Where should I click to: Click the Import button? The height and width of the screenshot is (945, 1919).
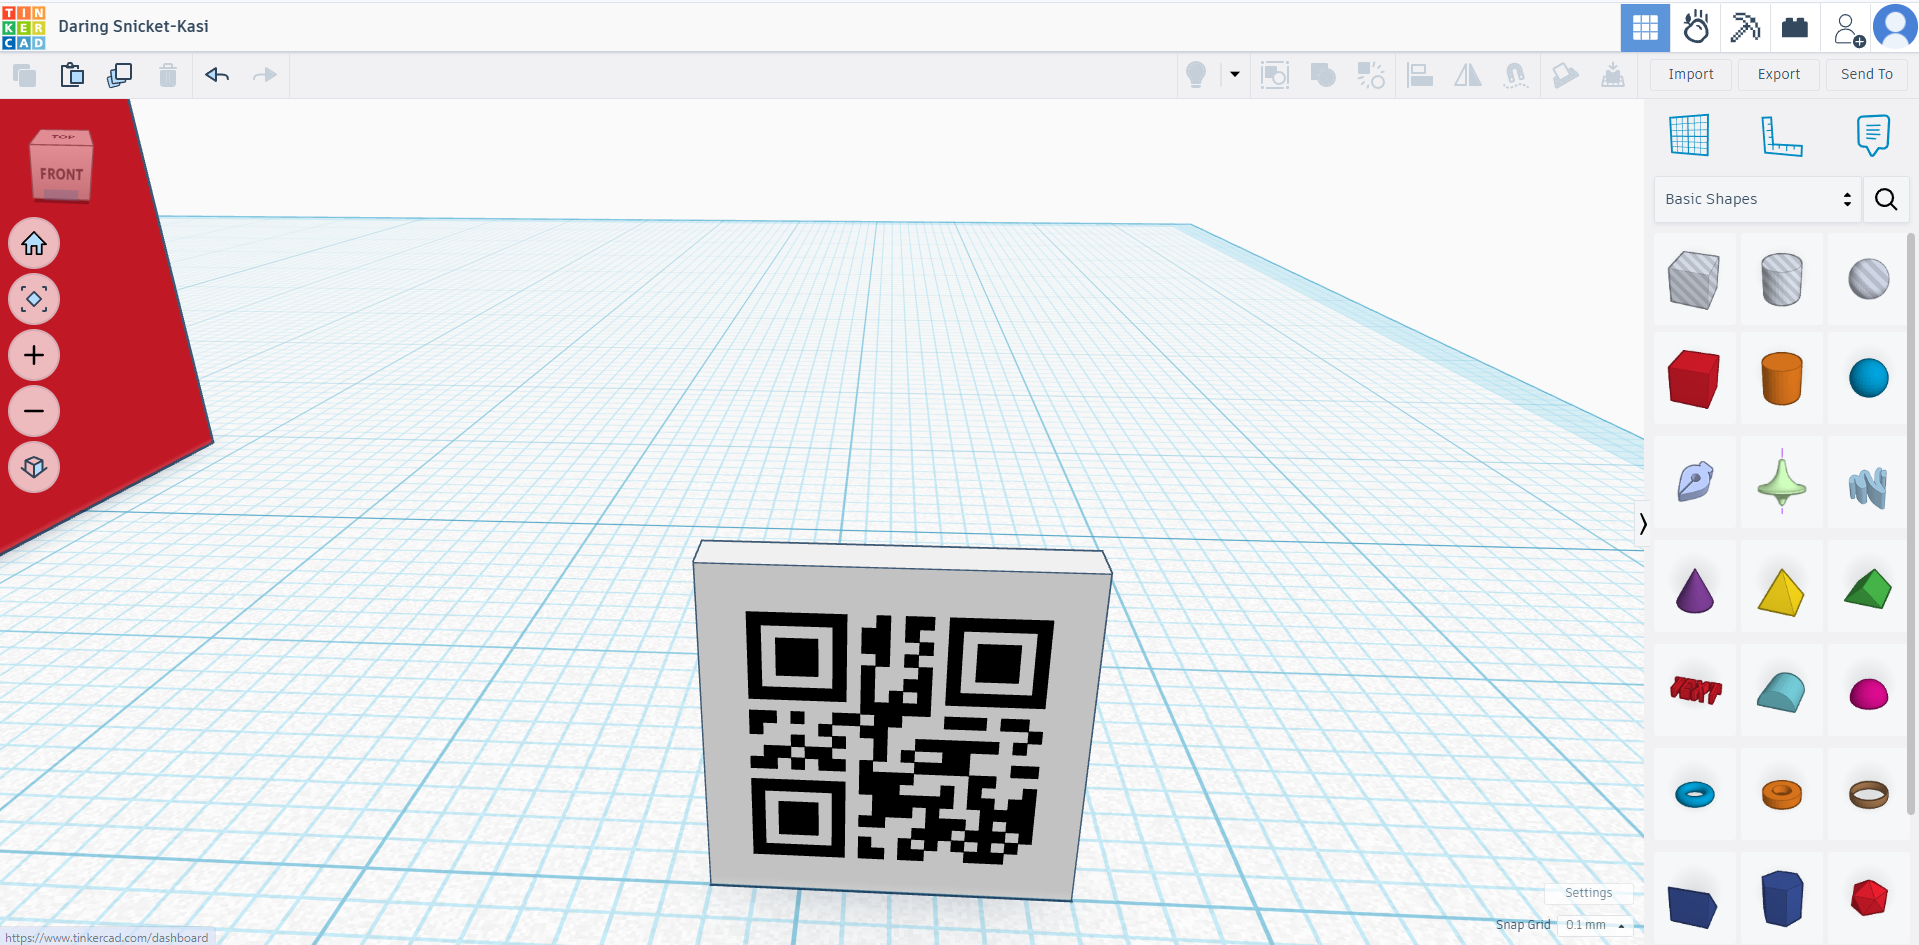point(1691,74)
